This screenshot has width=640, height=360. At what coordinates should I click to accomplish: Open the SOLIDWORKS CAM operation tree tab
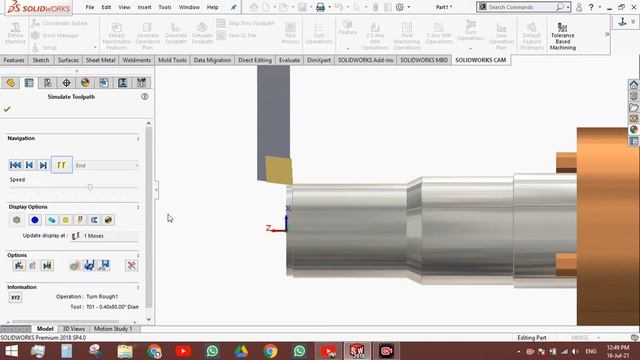point(122,83)
